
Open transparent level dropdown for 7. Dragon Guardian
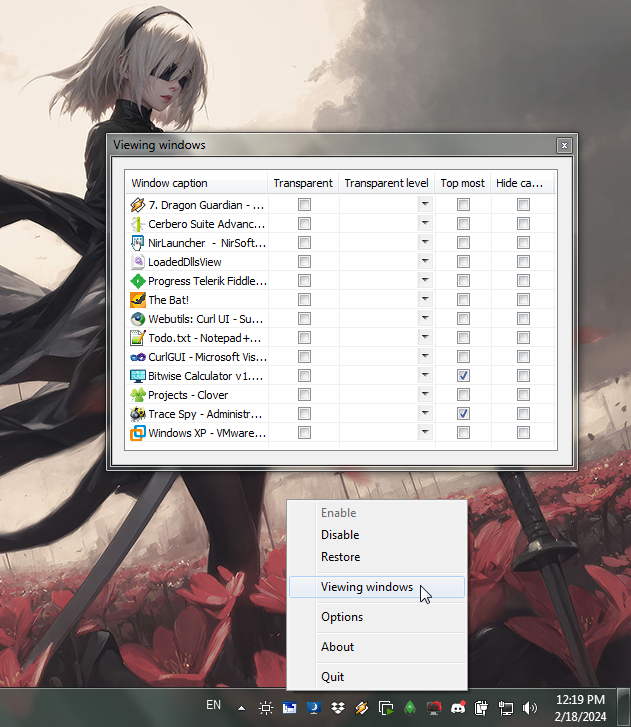pyautogui.click(x=425, y=205)
